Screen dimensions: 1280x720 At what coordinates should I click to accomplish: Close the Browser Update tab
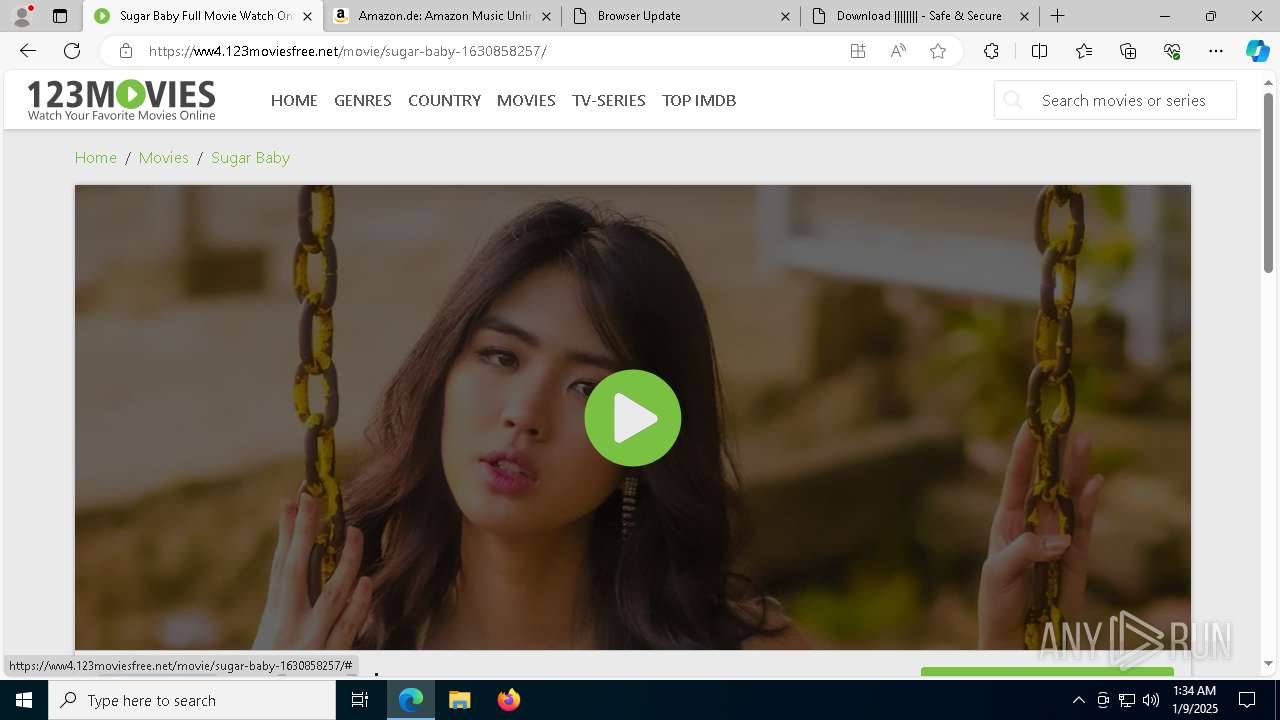point(785,16)
